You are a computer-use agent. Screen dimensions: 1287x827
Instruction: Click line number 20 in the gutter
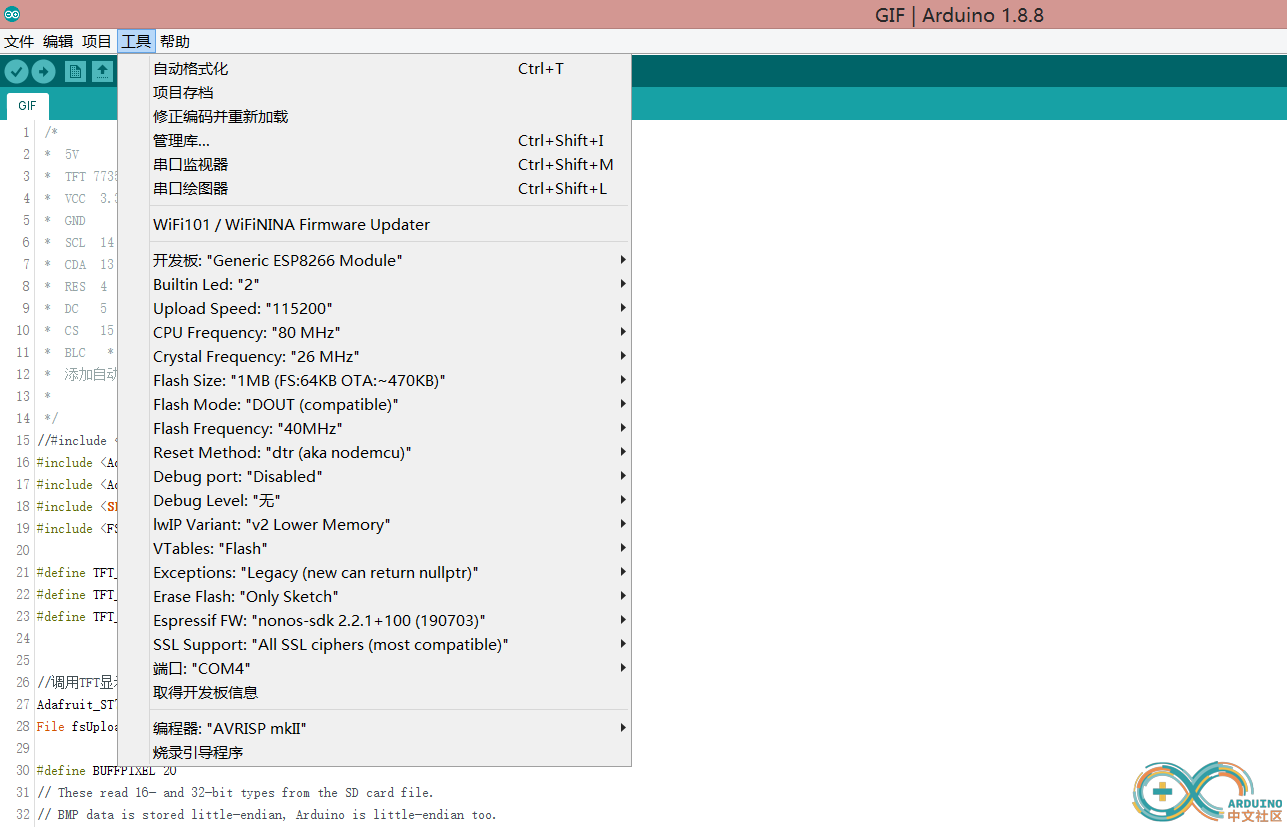pyautogui.click(x=23, y=551)
